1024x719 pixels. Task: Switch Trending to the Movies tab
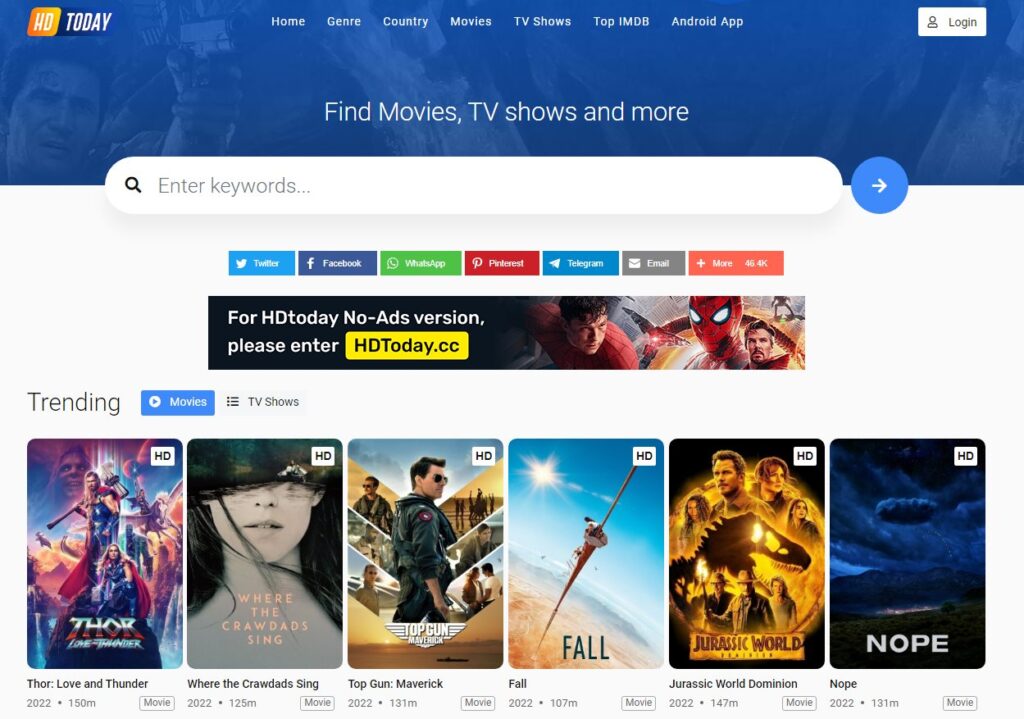tap(178, 402)
